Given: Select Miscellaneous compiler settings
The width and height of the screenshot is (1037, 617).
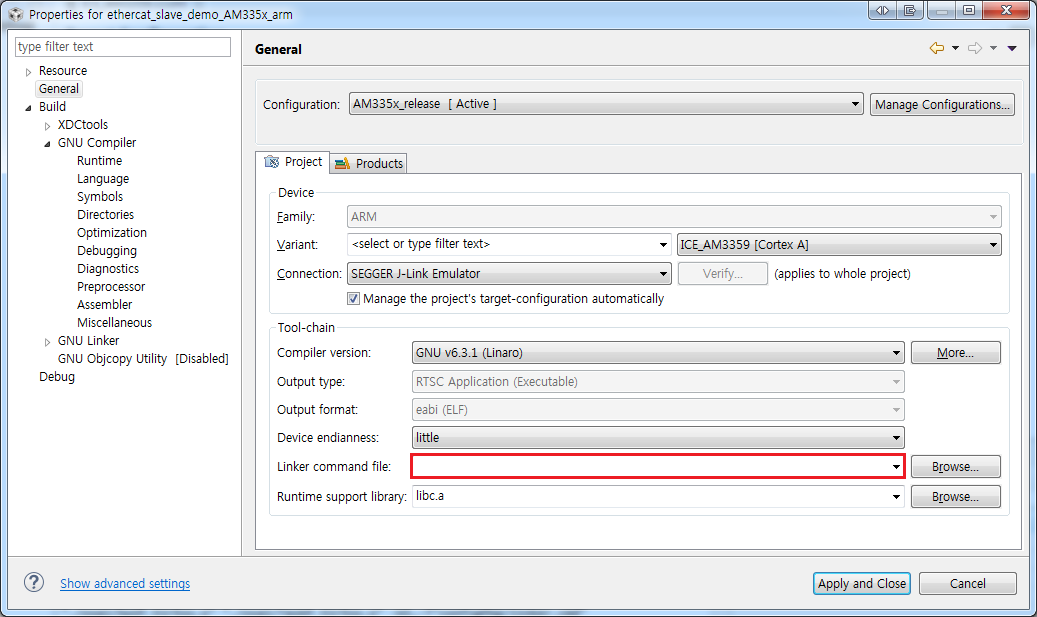Looking at the screenshot, I should [x=114, y=322].
